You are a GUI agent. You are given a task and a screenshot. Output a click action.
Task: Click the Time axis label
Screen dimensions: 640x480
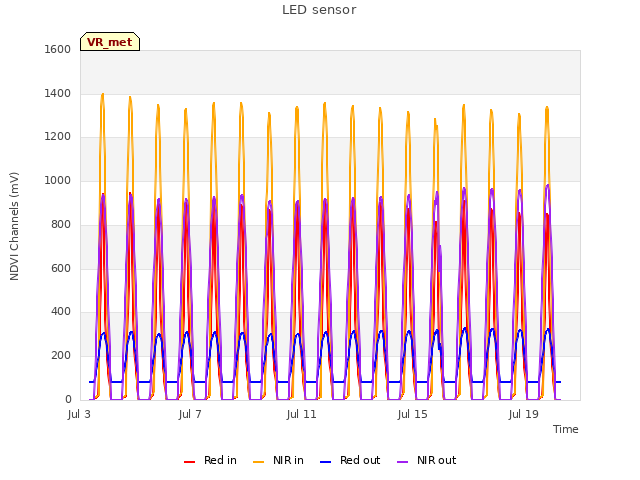(x=566, y=429)
